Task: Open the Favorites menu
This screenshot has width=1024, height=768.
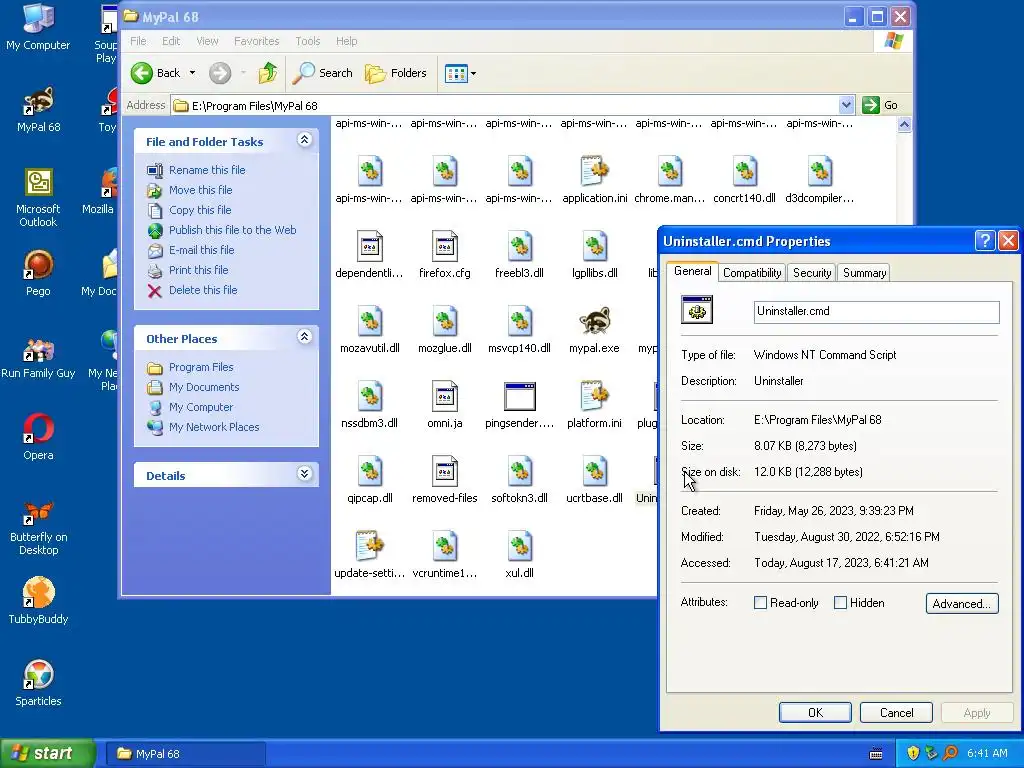Action: [x=257, y=41]
